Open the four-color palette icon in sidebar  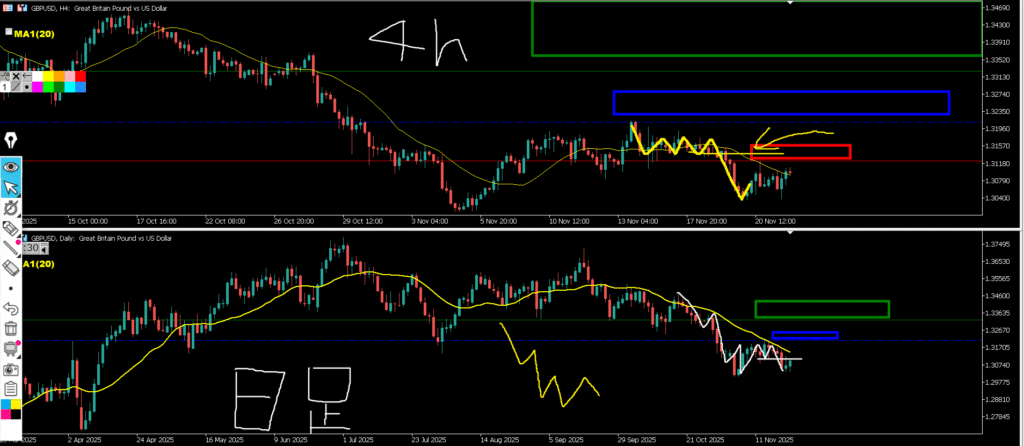[x=11, y=409]
